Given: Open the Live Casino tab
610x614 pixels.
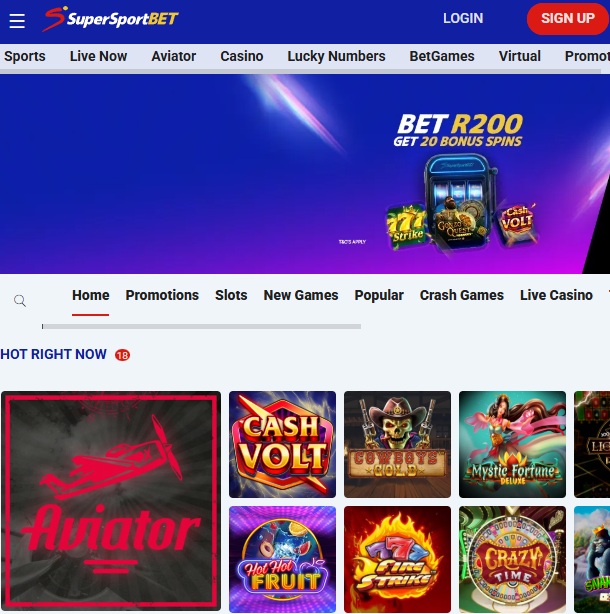Looking at the screenshot, I should pyautogui.click(x=556, y=295).
